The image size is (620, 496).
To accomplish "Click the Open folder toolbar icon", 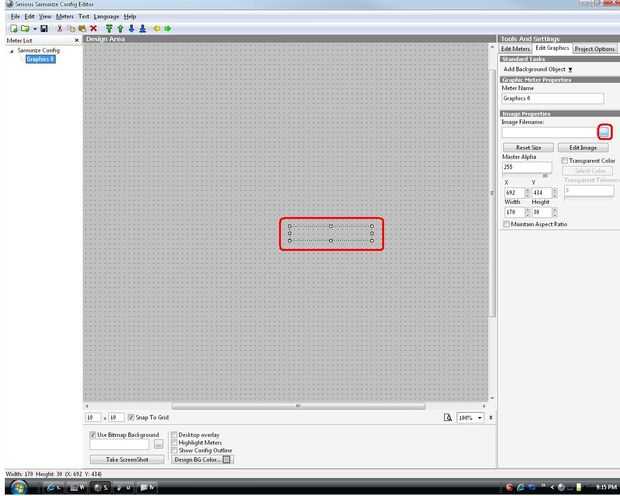I will [x=25, y=28].
